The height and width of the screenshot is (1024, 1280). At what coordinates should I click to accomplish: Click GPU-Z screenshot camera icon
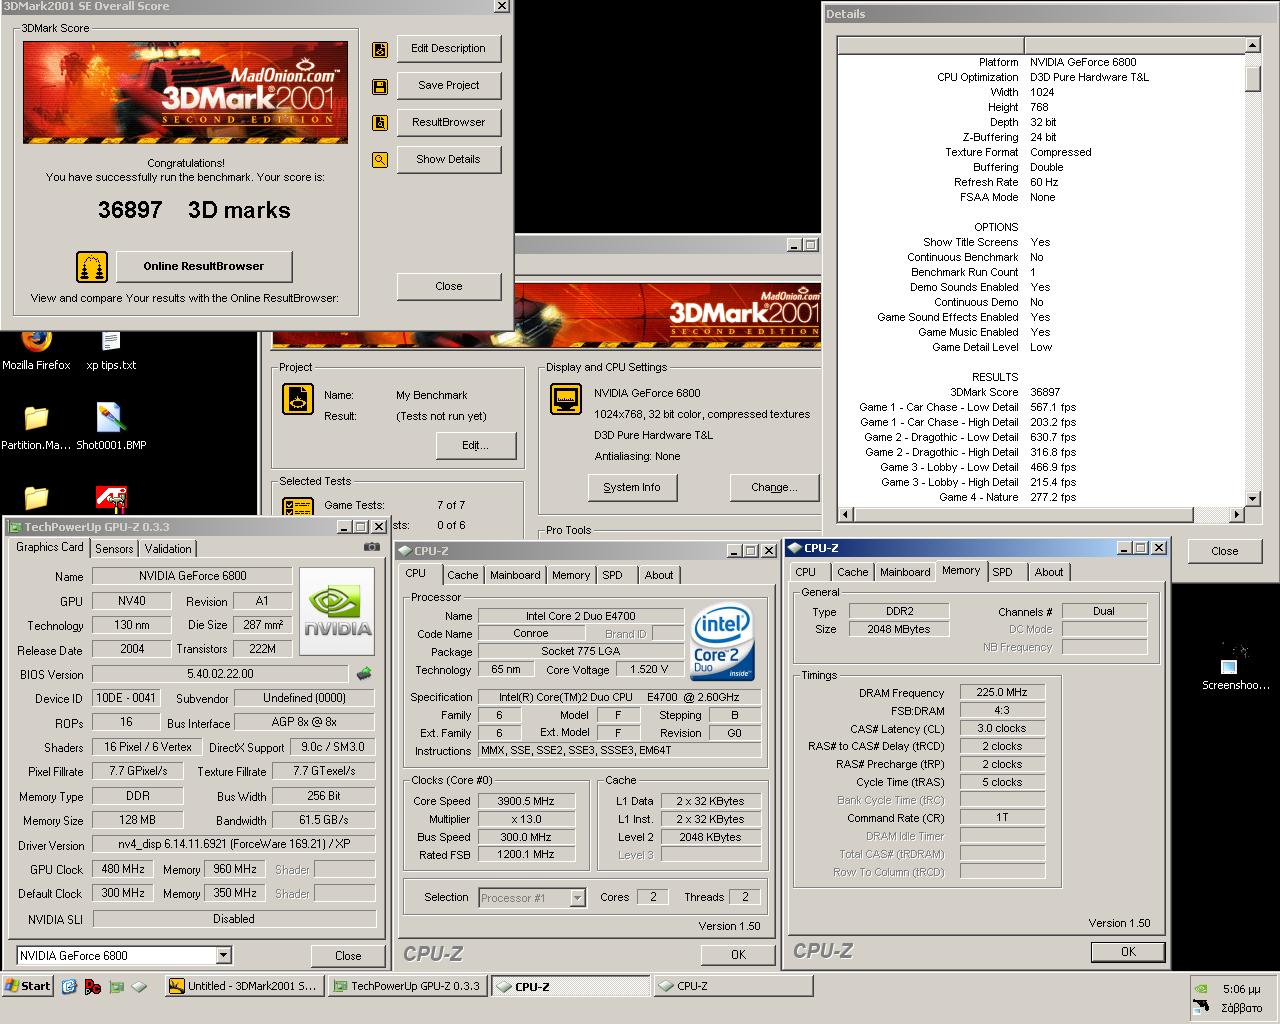371,547
